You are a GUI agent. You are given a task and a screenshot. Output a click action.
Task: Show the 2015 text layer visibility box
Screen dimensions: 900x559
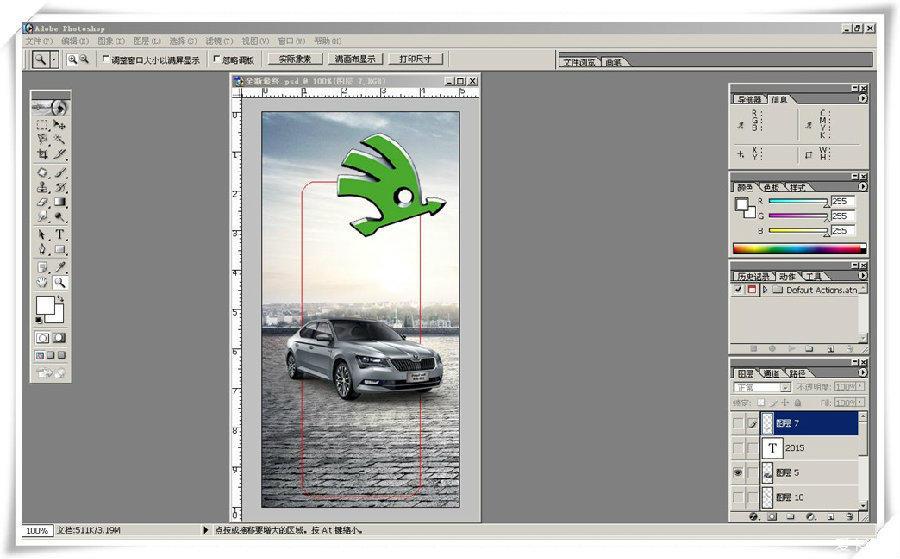(x=738, y=448)
